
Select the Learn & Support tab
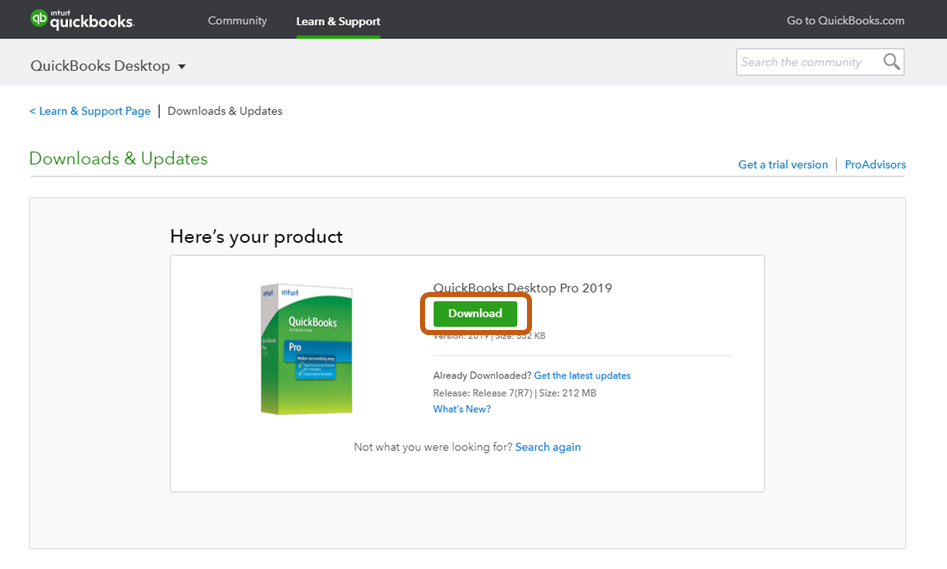338,21
